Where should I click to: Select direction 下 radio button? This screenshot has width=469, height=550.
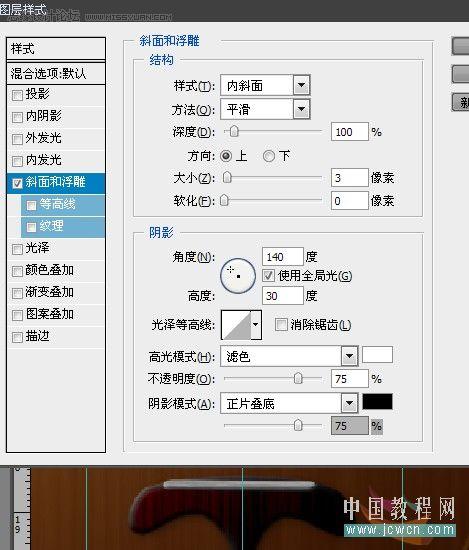pos(269,156)
